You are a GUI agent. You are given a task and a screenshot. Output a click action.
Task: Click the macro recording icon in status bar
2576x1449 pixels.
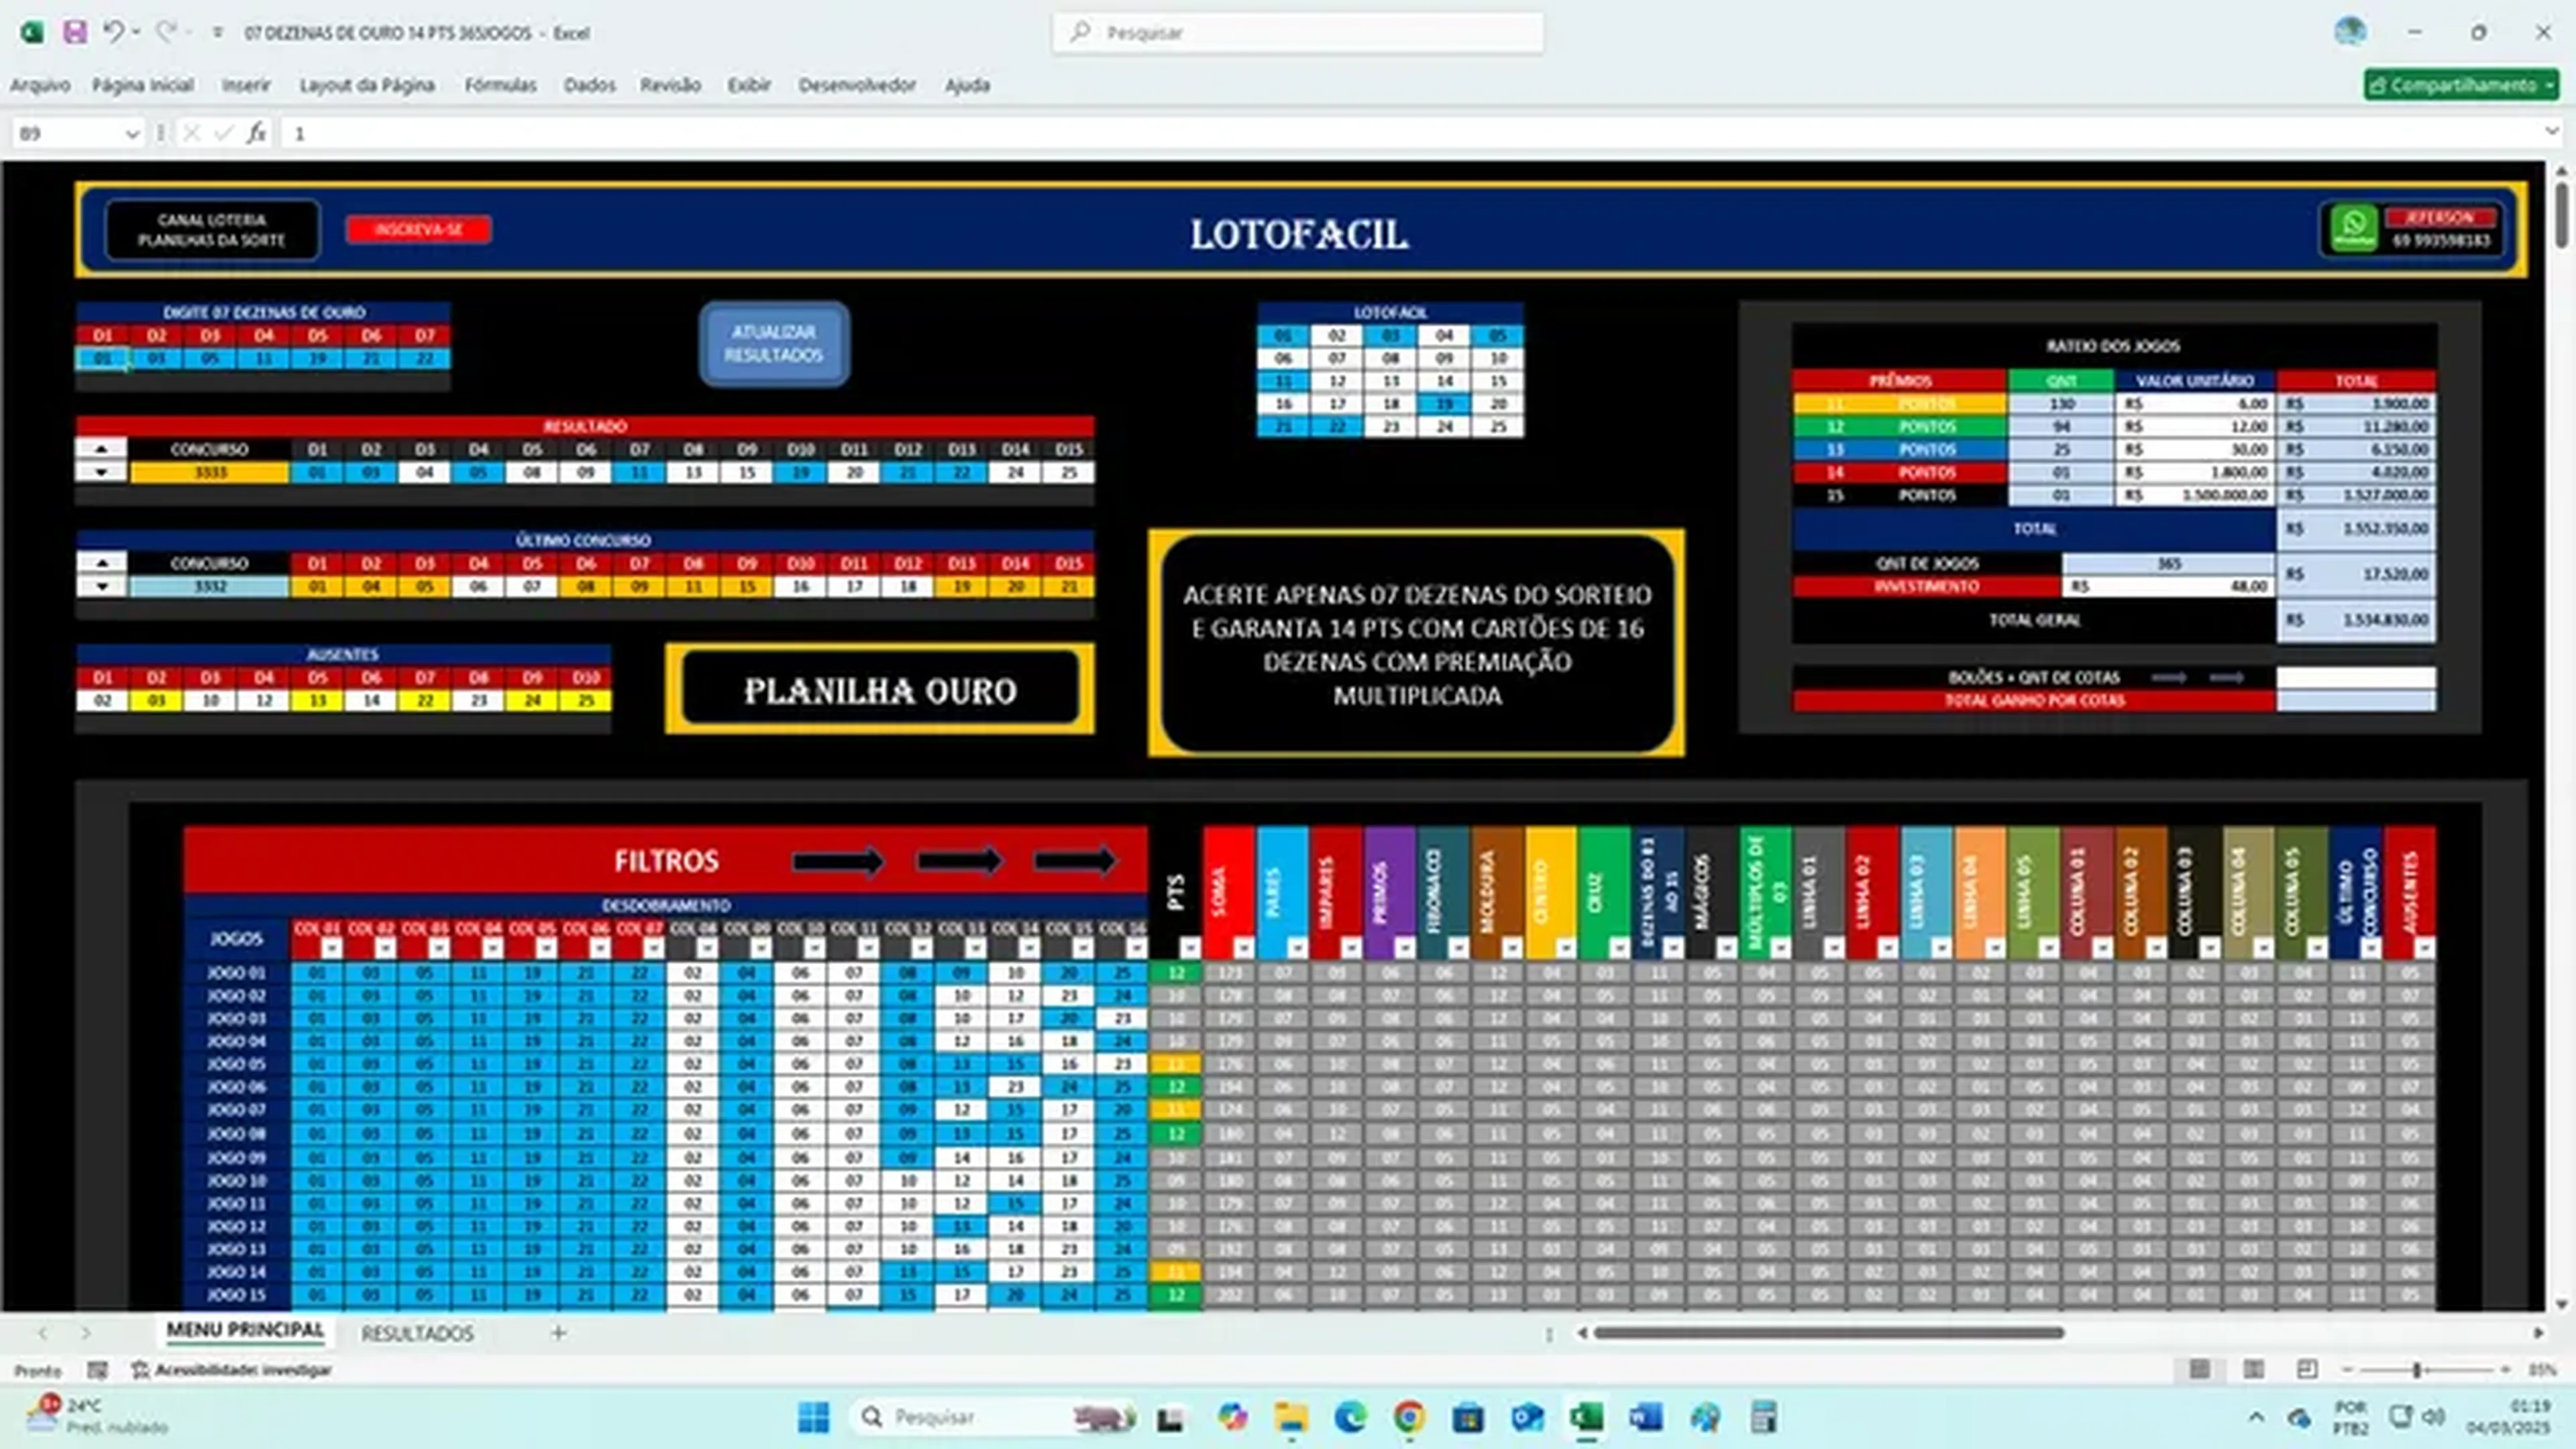coord(97,1369)
